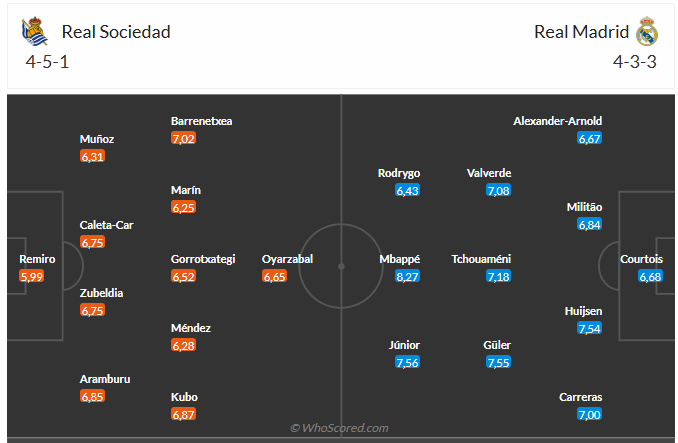Select Mbappé's 8,27 rating badge
This screenshot has width=678, height=443.
tap(407, 276)
